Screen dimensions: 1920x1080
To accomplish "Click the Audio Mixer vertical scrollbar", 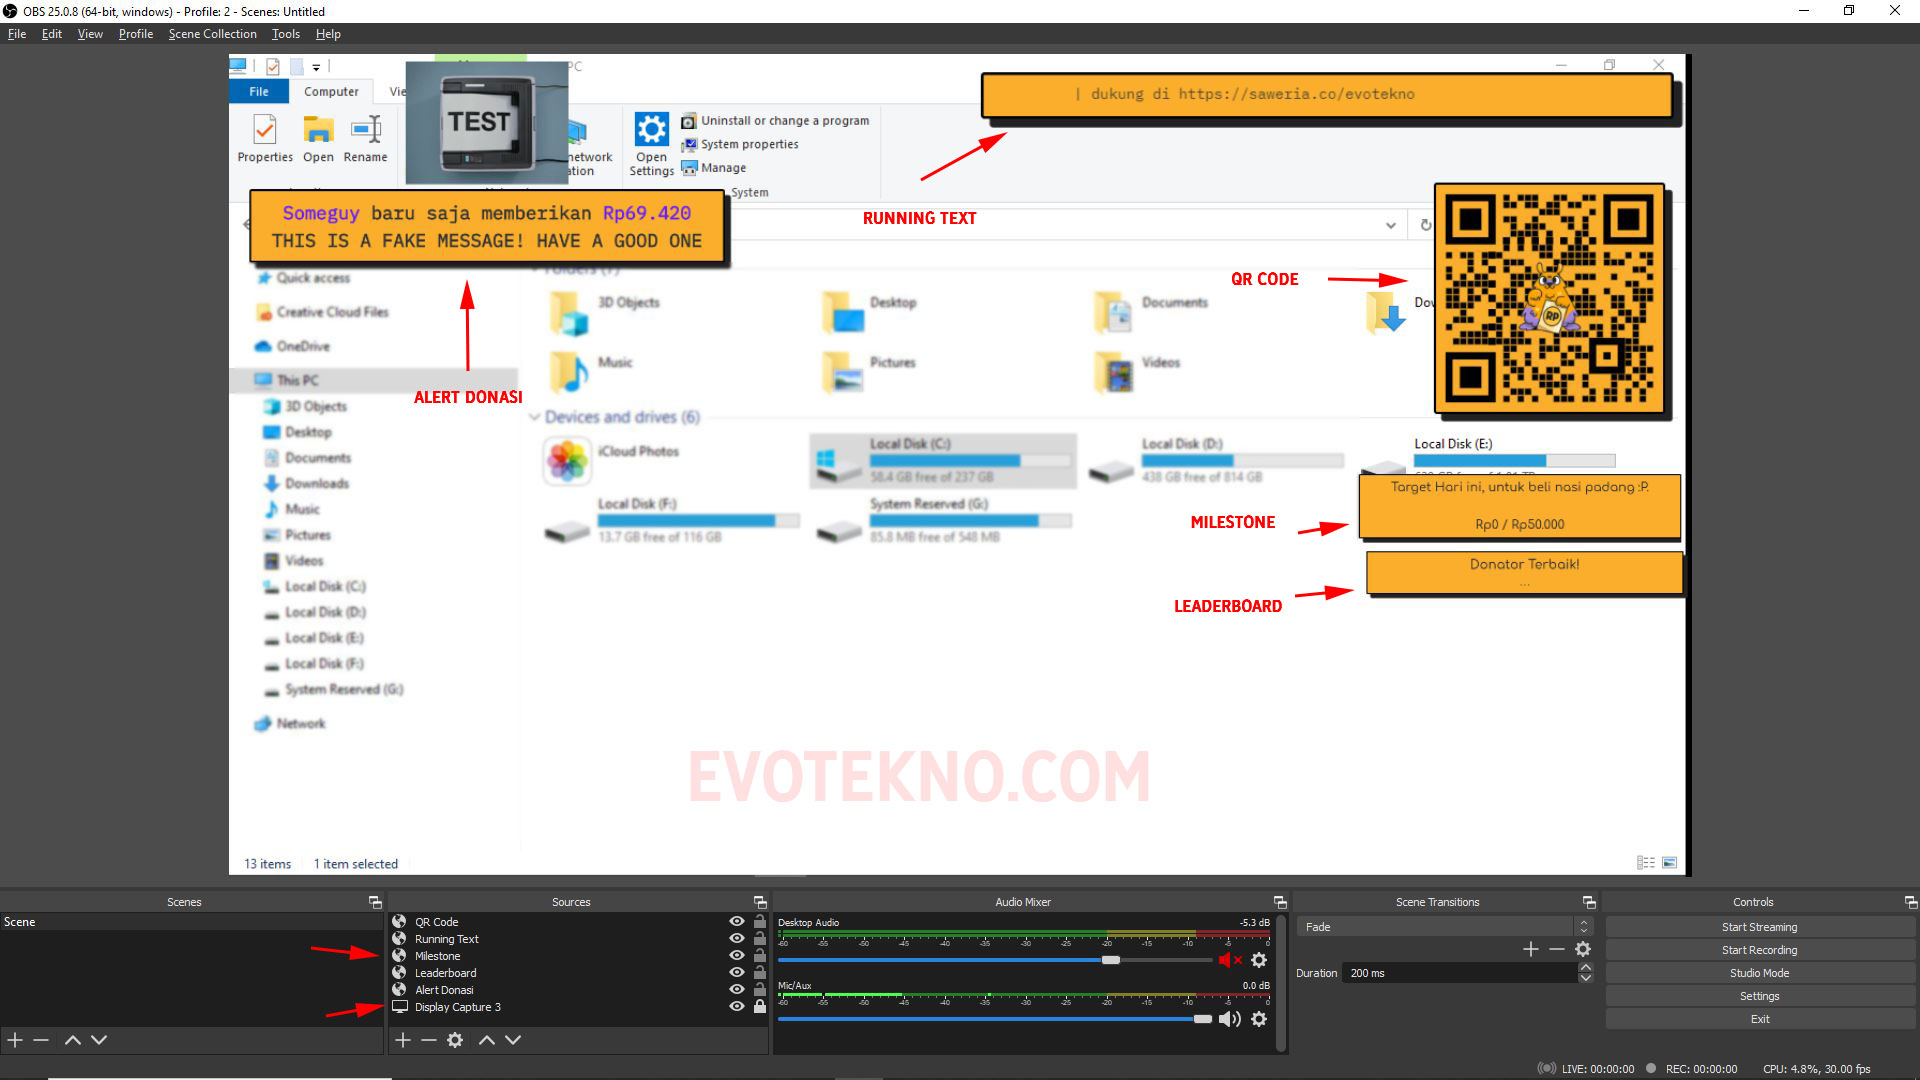I will 1281,983.
